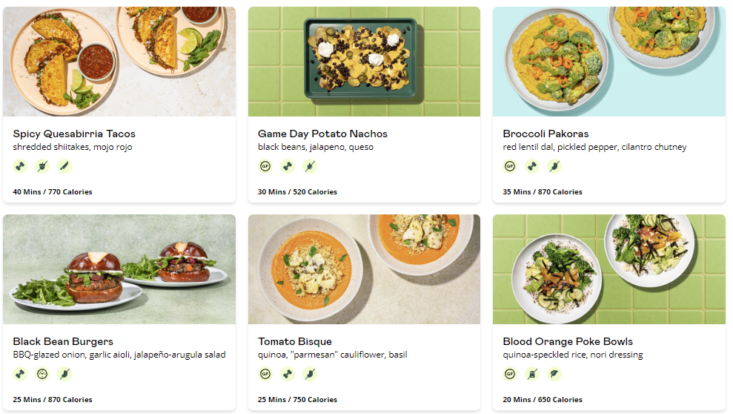Click last dietary badge under Blood Orange Poke Bowls
733x414 pixels.
coord(555,374)
